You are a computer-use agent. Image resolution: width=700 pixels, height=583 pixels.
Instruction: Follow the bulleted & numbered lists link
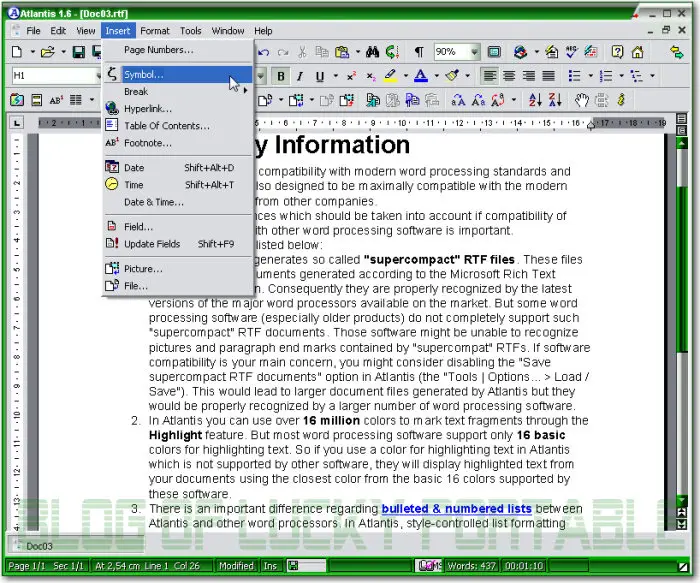click(x=456, y=508)
